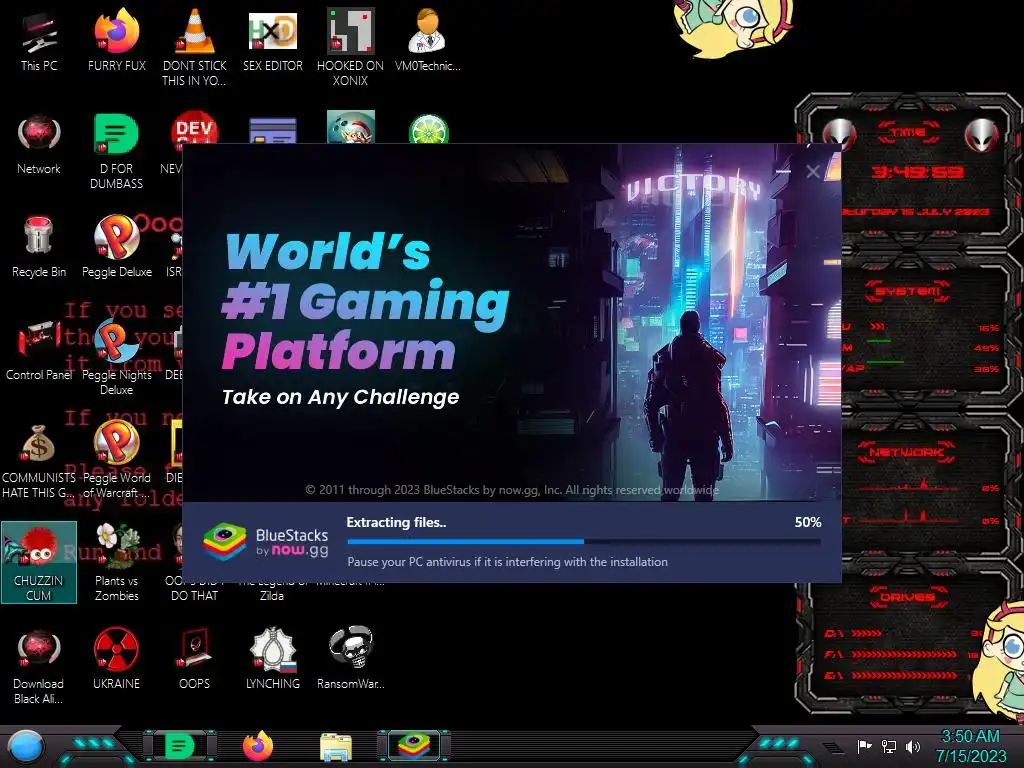The height and width of the screenshot is (768, 1024).
Task: Open the Control Panel desktop icon
Action: click(39, 351)
